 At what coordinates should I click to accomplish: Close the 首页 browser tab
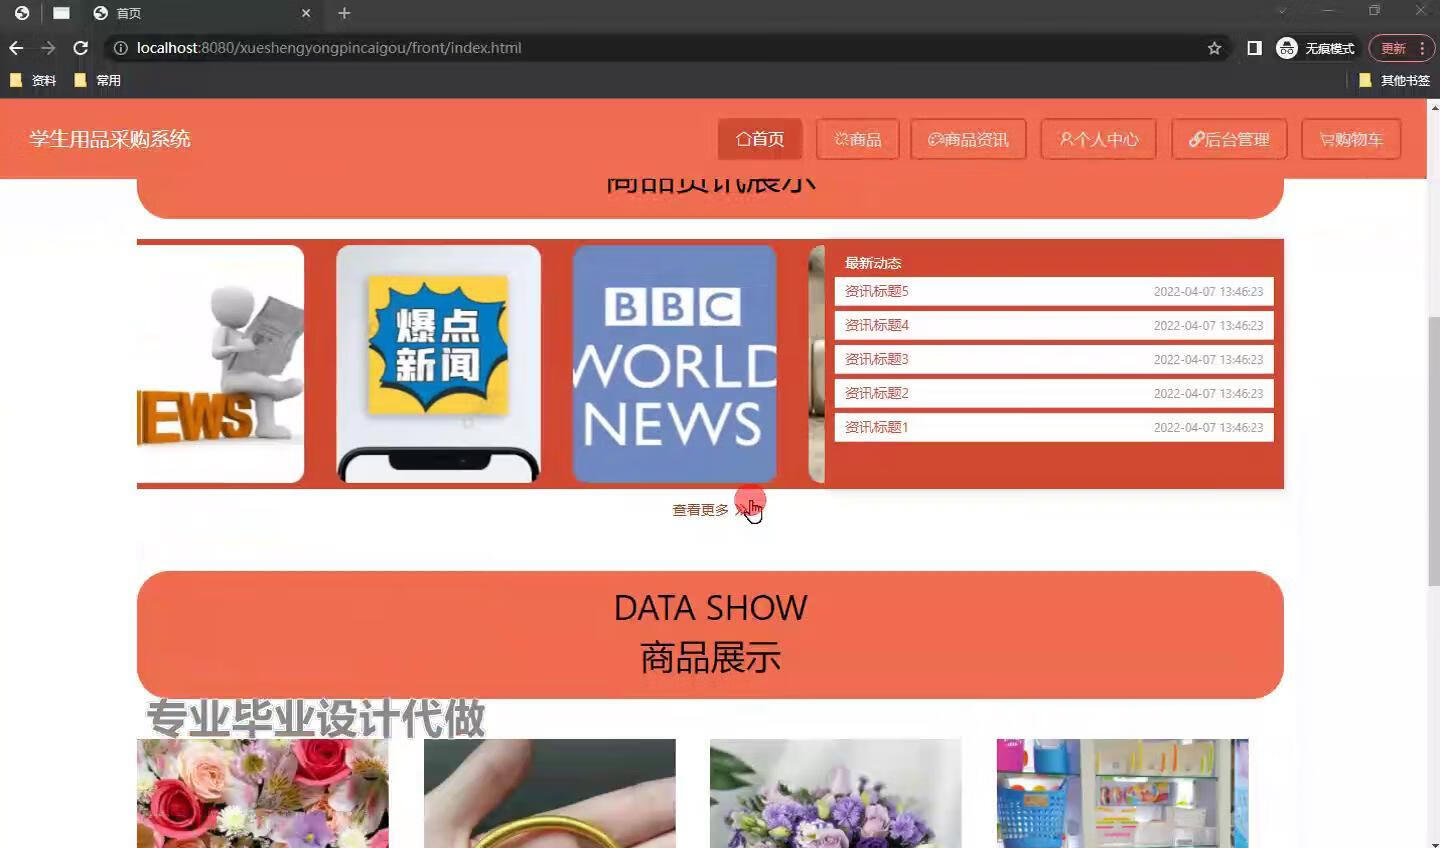(x=306, y=13)
